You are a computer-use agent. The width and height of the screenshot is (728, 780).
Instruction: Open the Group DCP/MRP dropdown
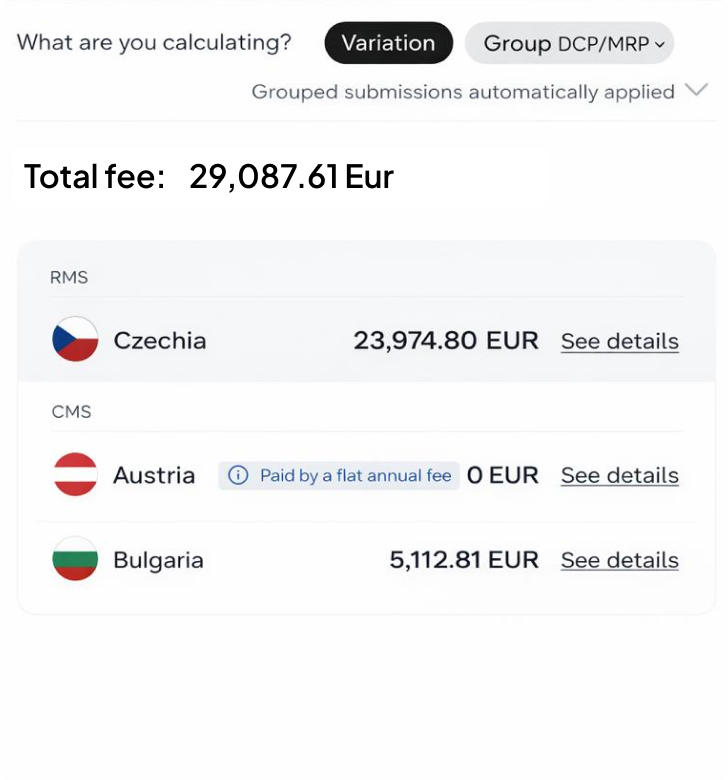coord(569,43)
